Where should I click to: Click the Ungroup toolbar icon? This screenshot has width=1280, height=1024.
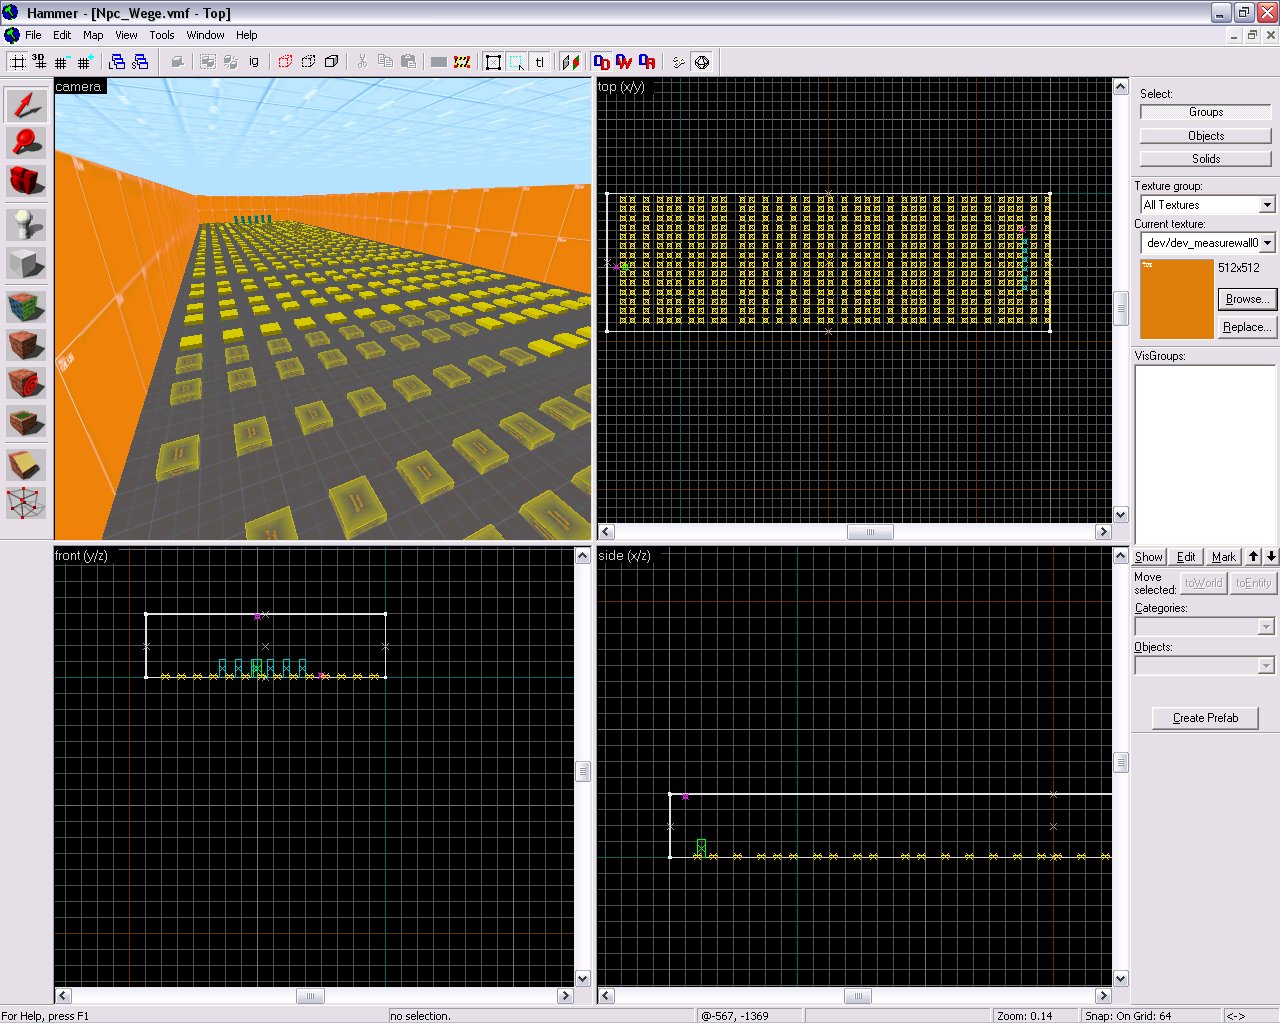tap(231, 62)
